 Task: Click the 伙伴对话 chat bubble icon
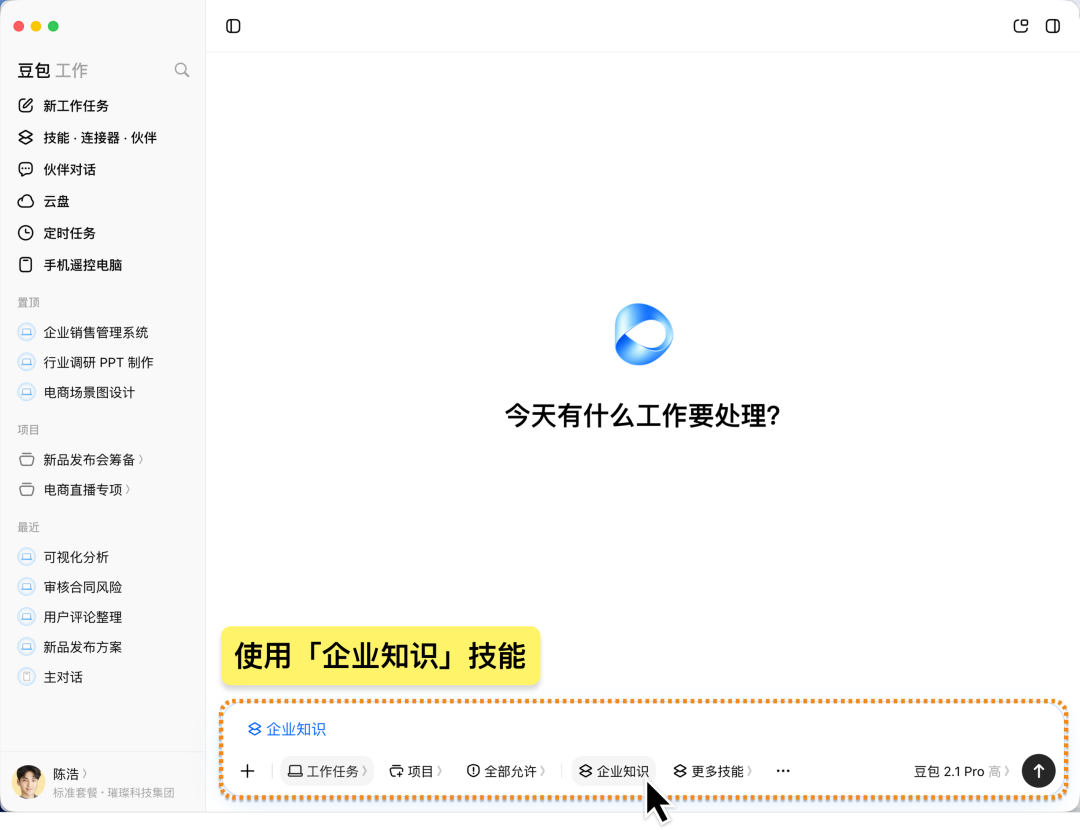pyautogui.click(x=25, y=169)
